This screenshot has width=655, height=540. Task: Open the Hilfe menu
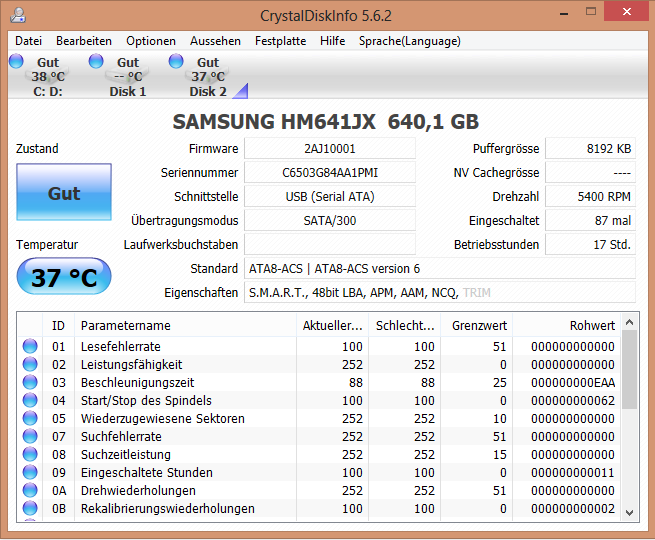pyautogui.click(x=333, y=41)
